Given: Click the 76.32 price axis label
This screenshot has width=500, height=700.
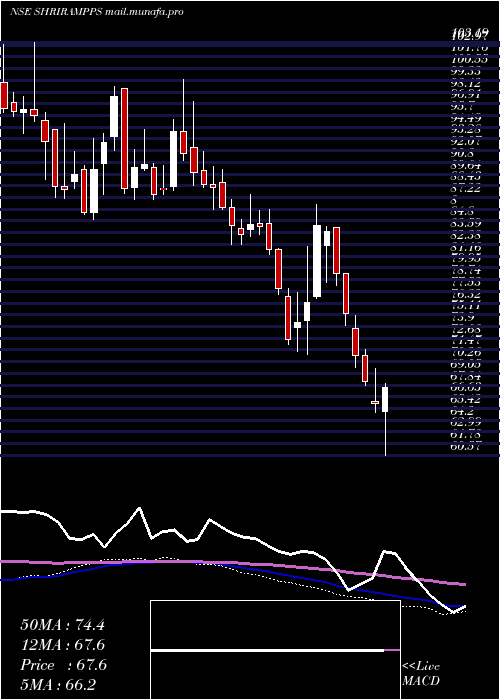Looking at the screenshot, I should pyautogui.click(x=466, y=295).
